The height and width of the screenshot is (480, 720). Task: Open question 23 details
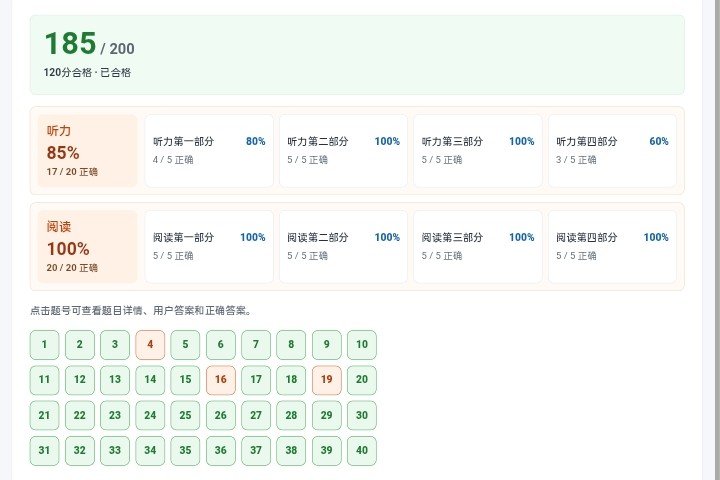tap(115, 415)
